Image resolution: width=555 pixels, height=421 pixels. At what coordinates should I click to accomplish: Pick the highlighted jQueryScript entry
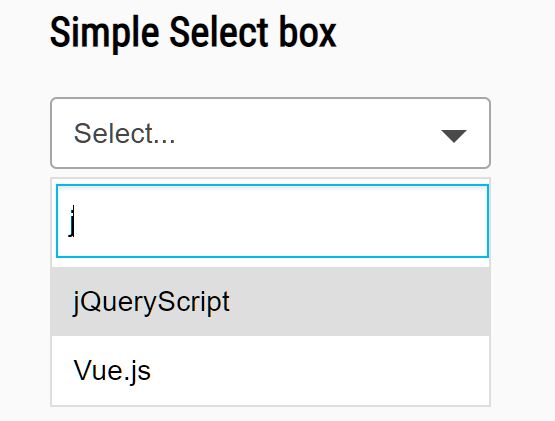(270, 301)
